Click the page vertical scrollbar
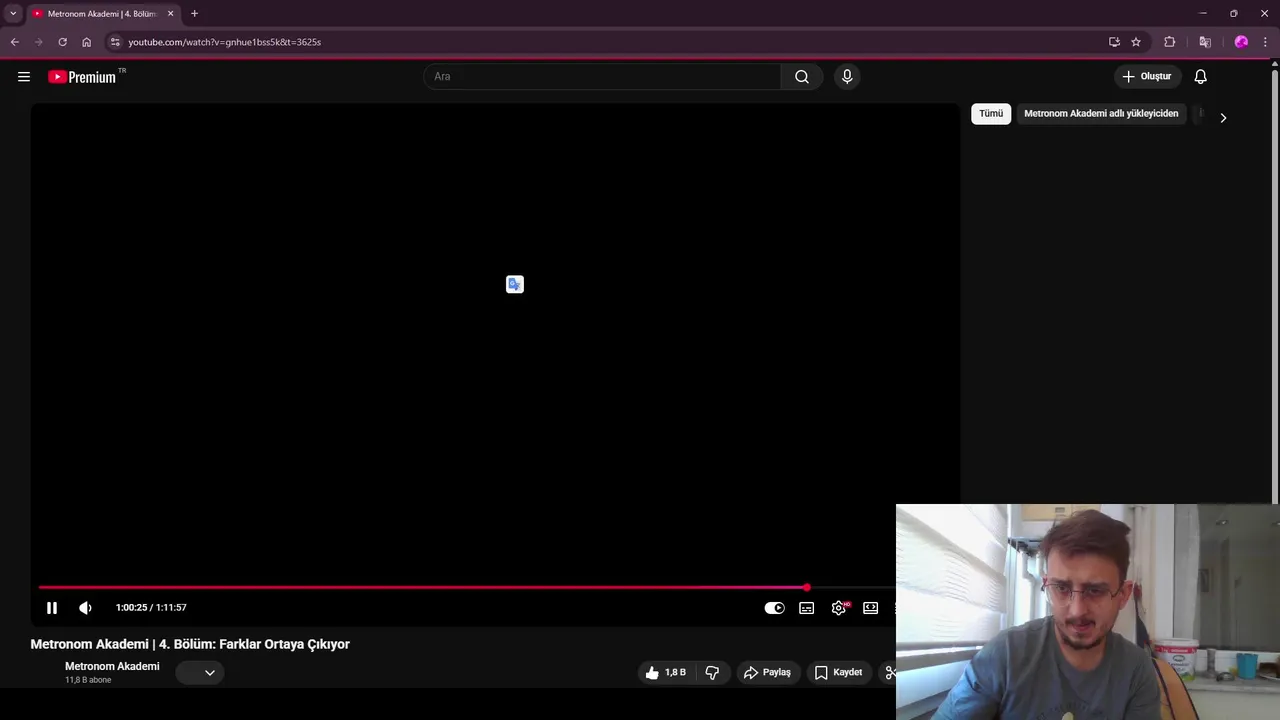1280x720 pixels. (1275, 285)
